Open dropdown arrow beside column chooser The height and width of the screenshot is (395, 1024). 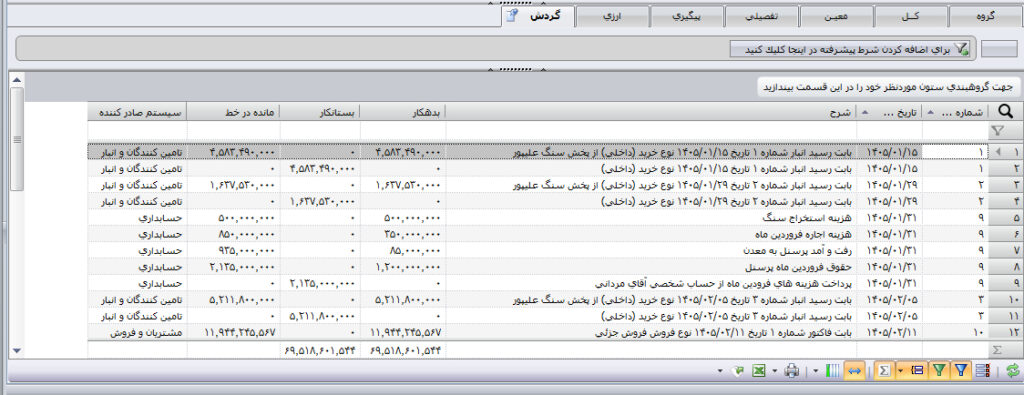[x=816, y=371]
